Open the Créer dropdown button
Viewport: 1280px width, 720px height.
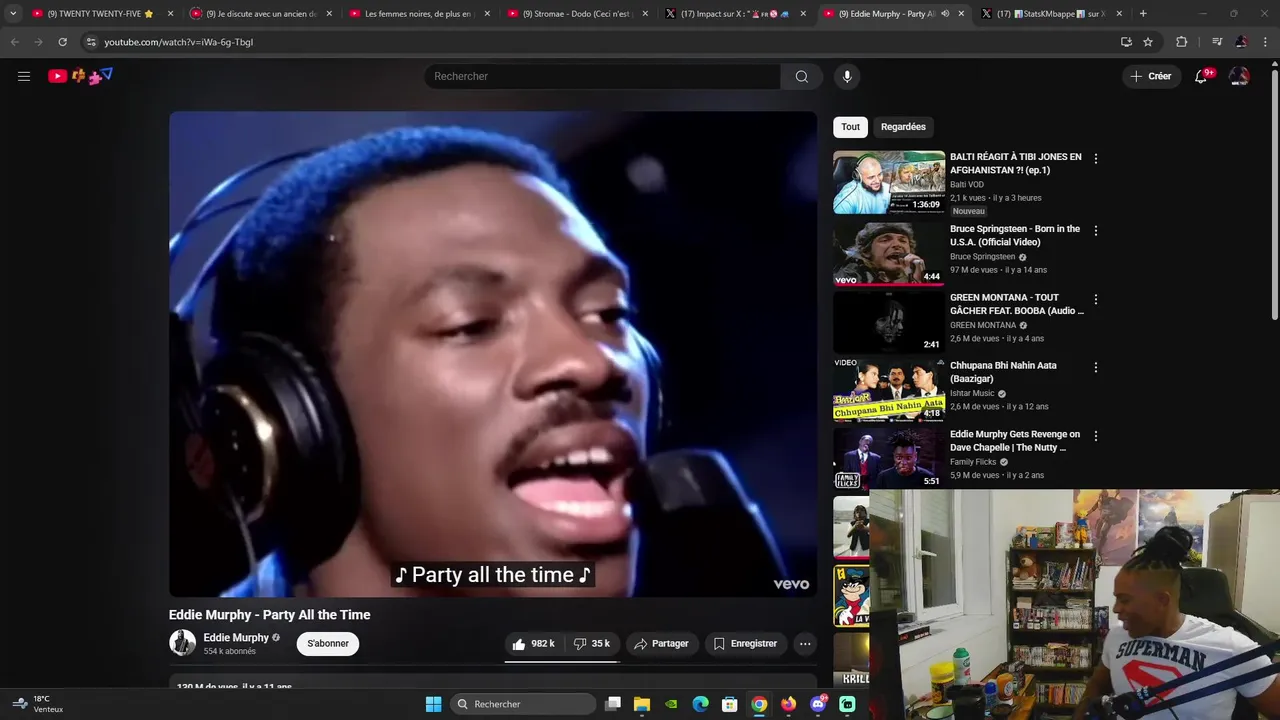click(x=1150, y=76)
